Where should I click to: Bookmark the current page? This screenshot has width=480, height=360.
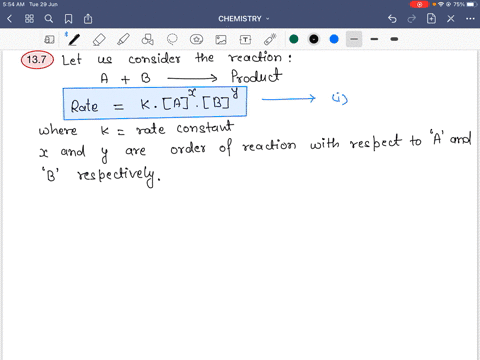68,19
